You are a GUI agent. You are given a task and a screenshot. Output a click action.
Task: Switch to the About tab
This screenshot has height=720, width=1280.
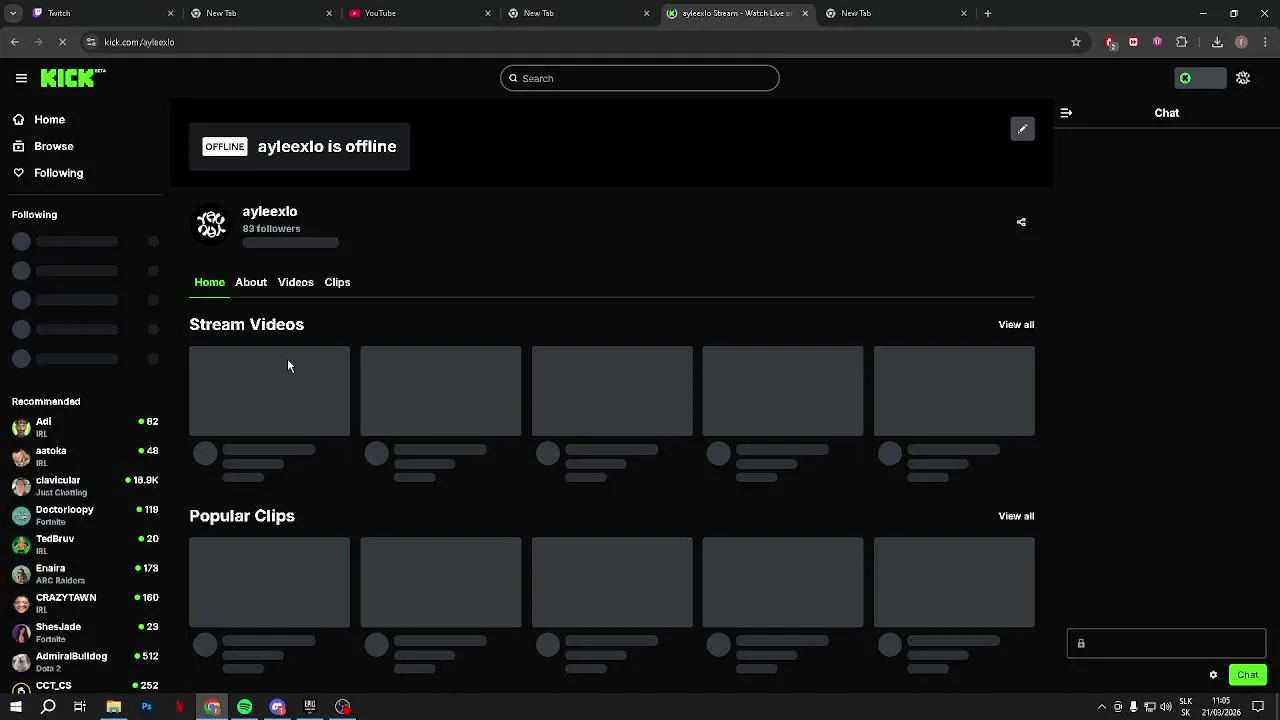click(251, 282)
